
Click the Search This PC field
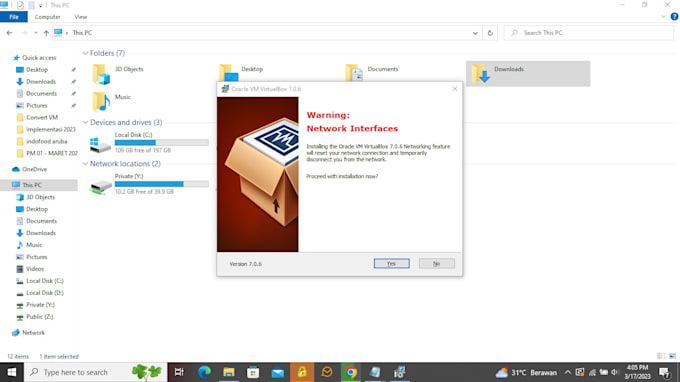(588, 33)
